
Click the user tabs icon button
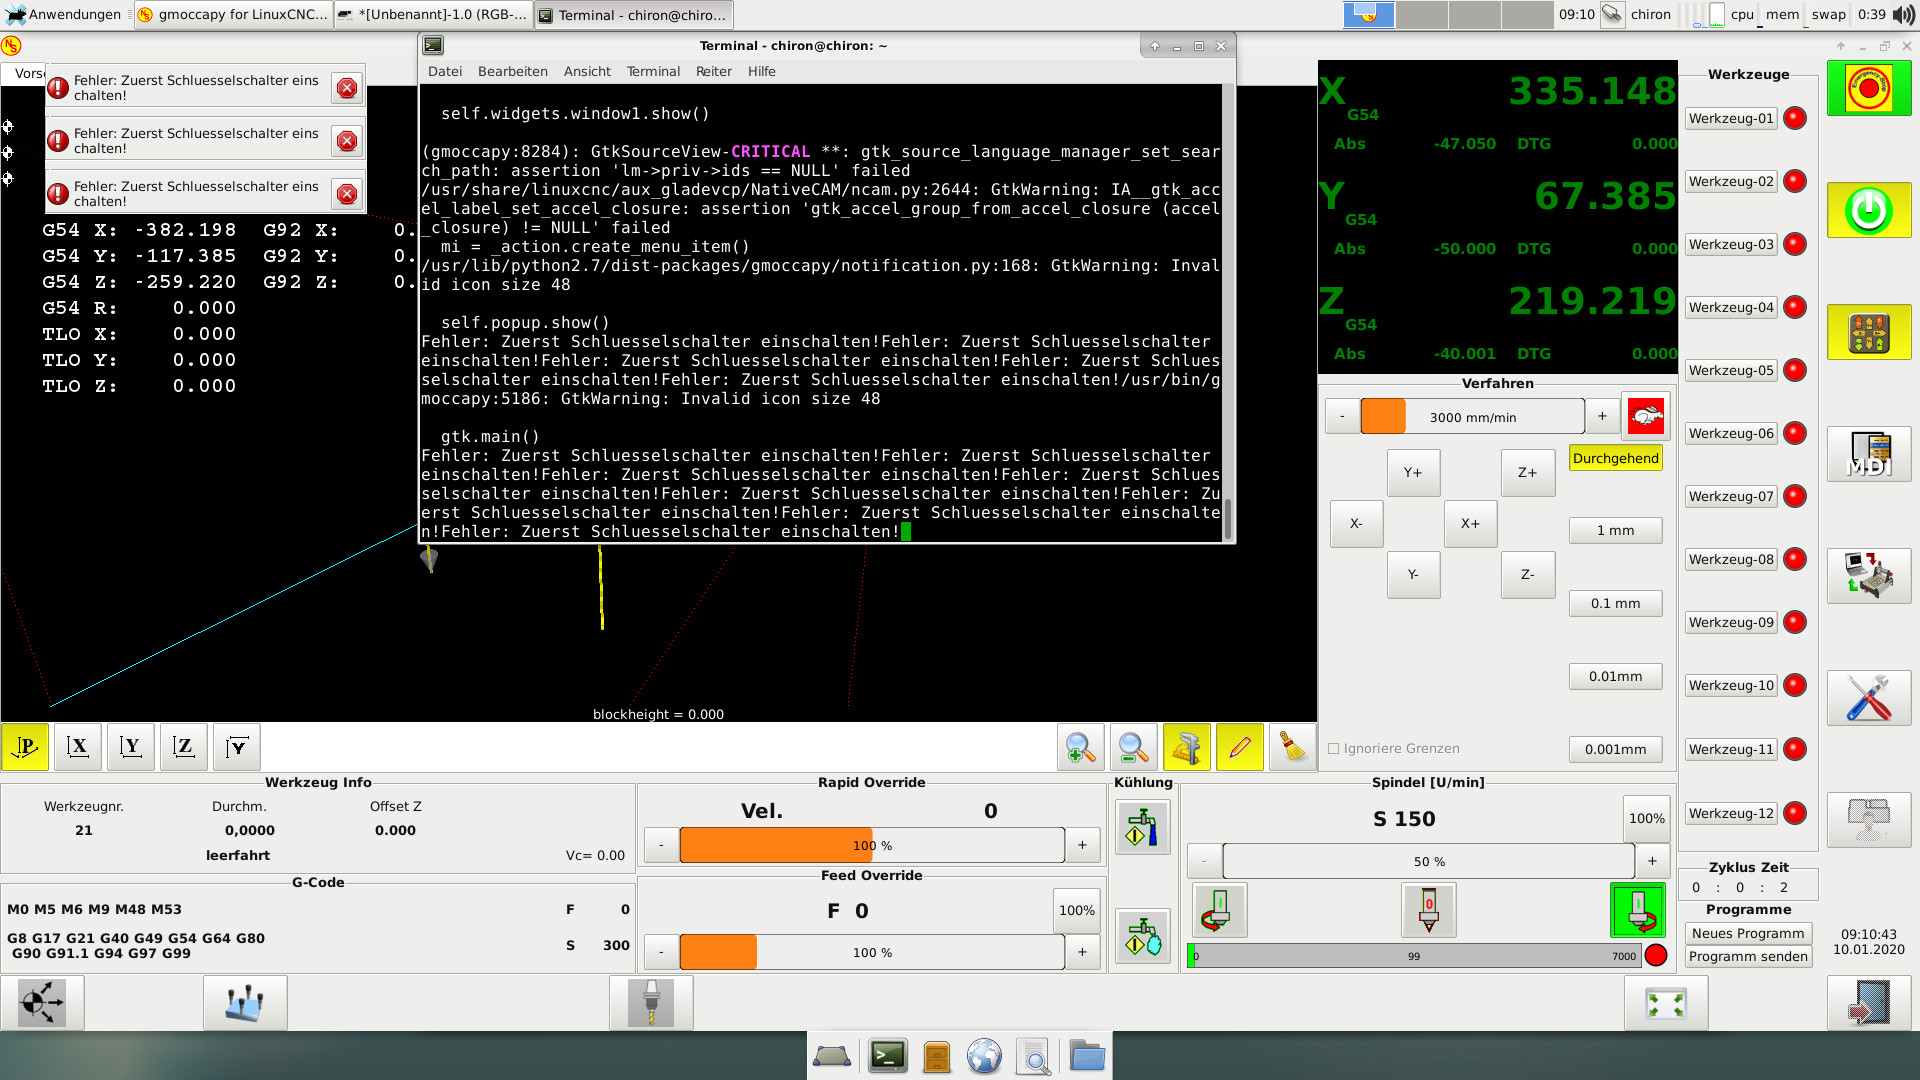(x=1868, y=820)
